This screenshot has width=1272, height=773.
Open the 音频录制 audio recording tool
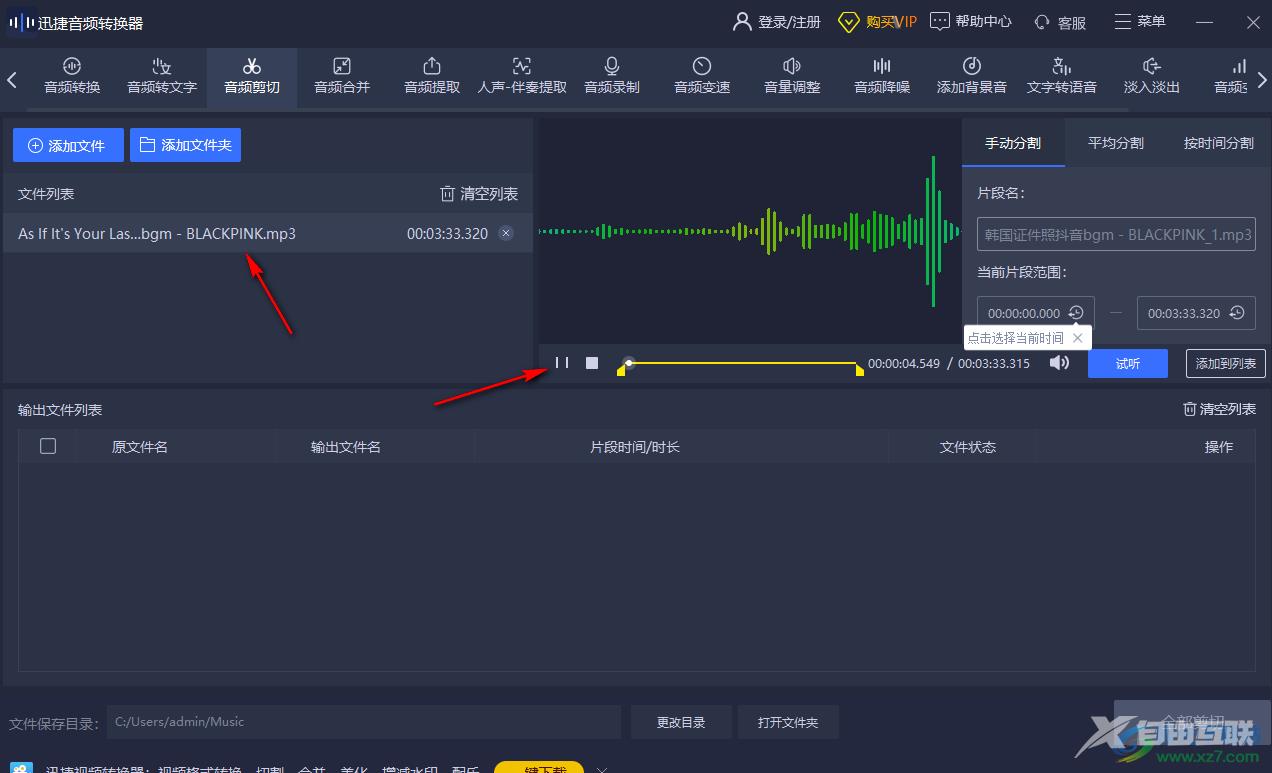click(612, 77)
